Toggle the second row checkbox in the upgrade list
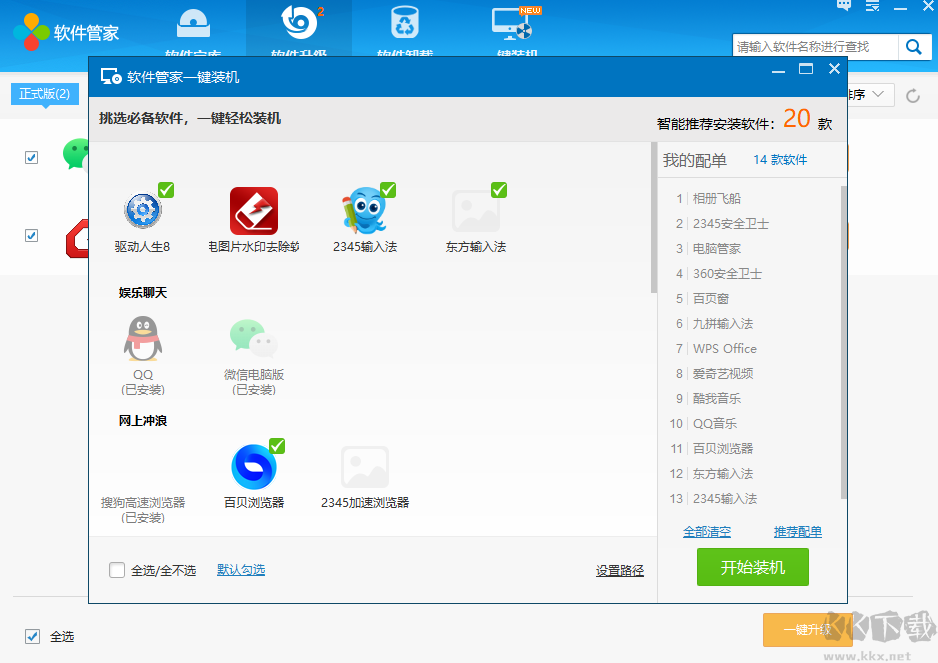 click(32, 235)
